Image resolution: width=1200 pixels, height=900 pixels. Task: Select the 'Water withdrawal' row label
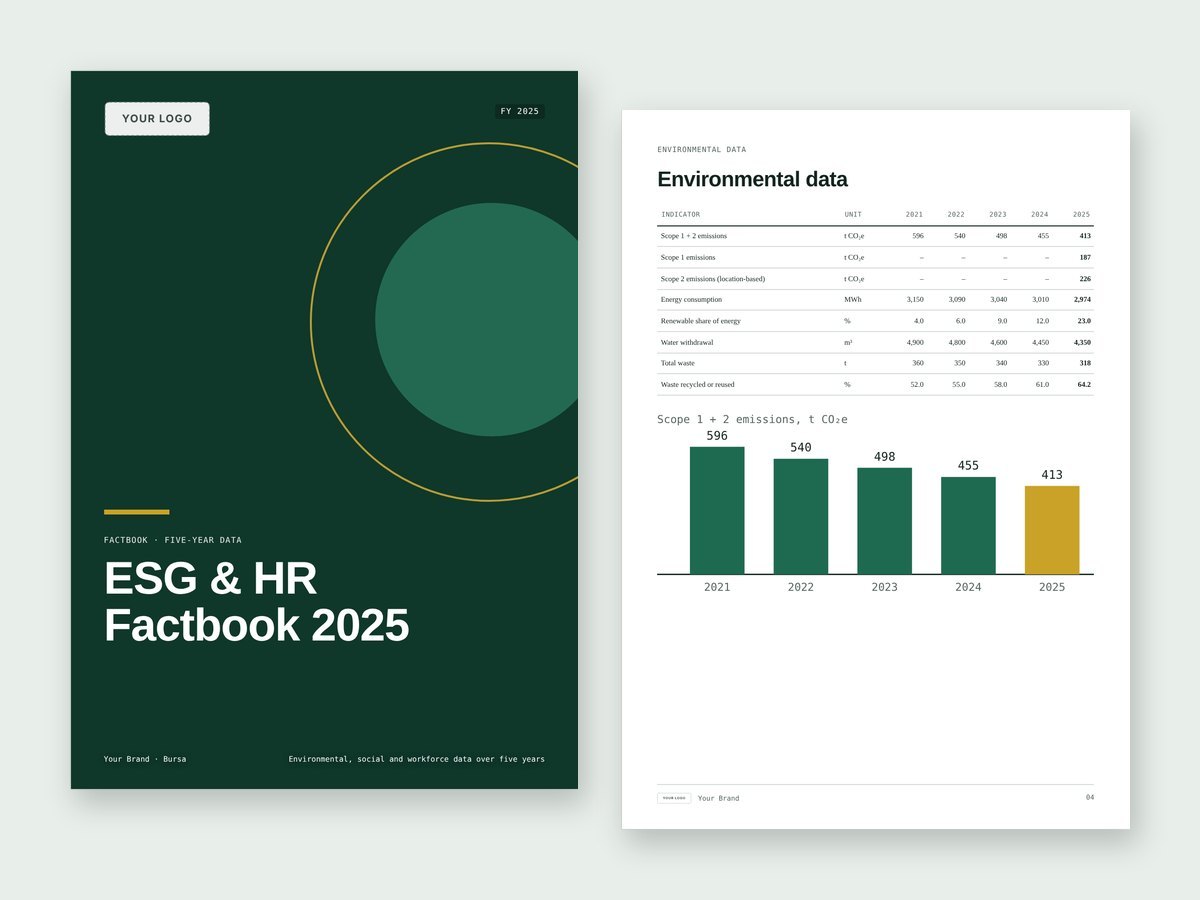tap(687, 342)
